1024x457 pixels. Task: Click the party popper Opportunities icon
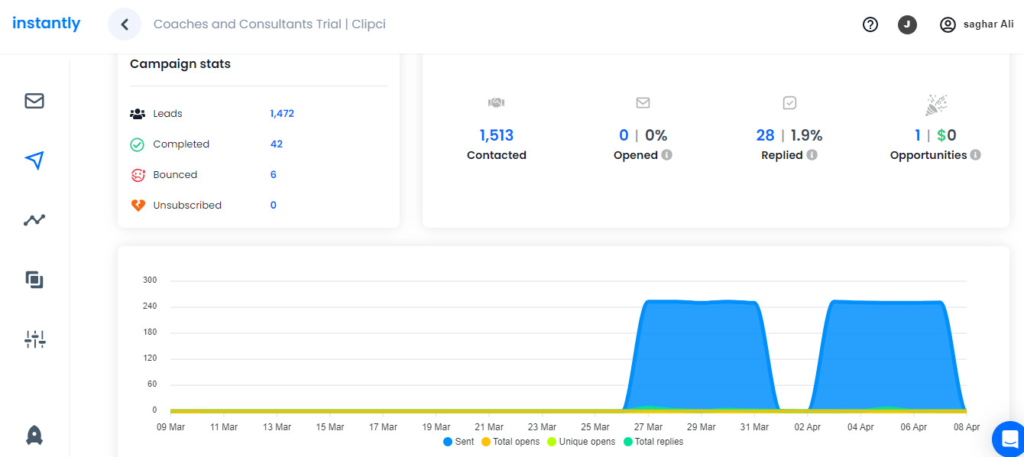(x=935, y=104)
